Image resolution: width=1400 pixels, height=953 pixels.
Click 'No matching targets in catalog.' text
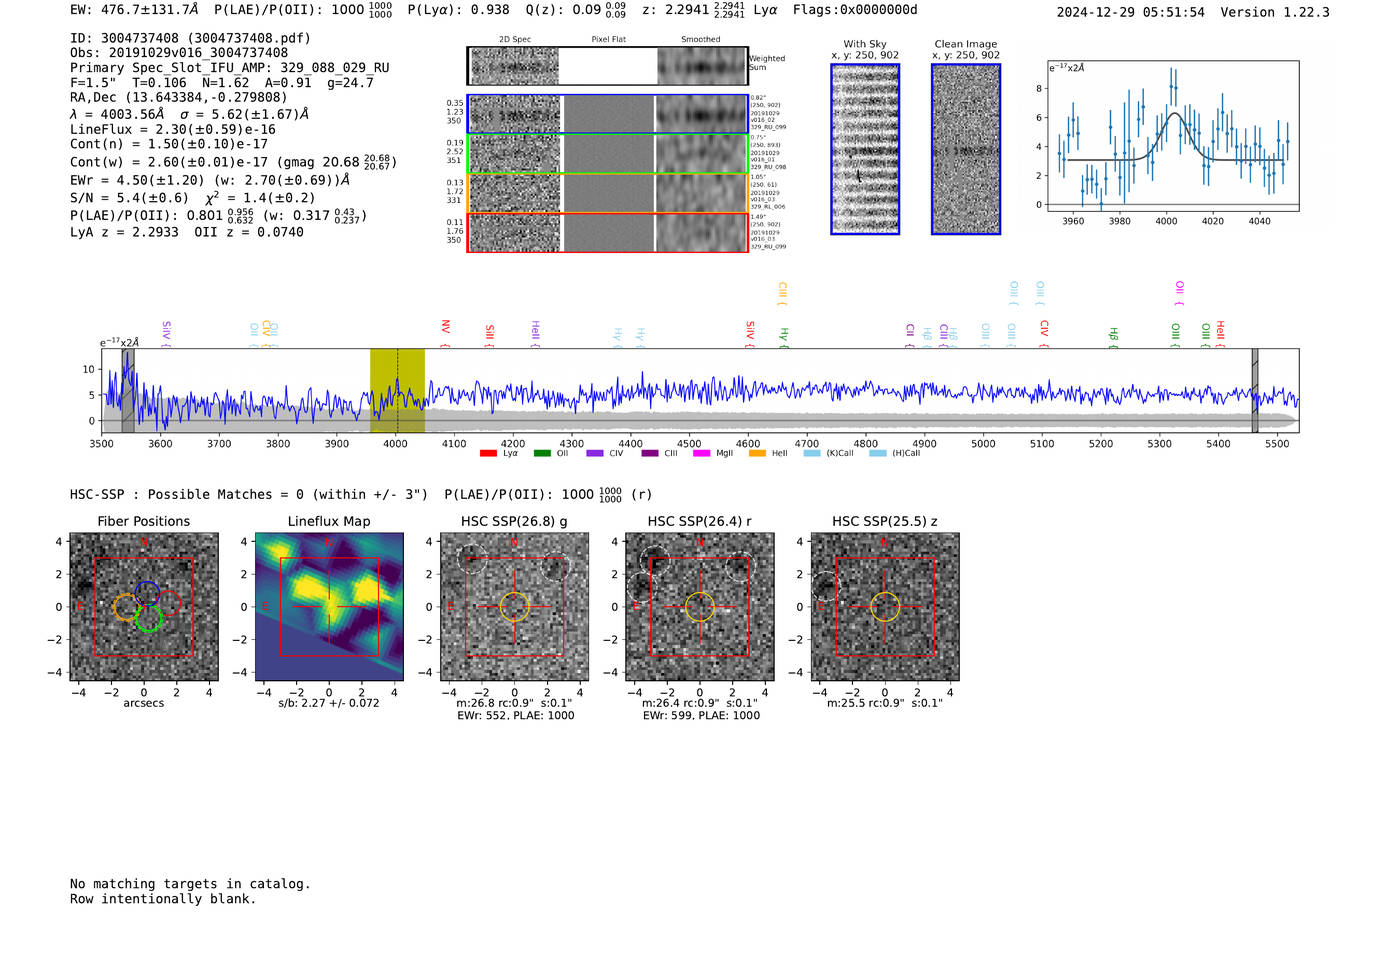[190, 884]
